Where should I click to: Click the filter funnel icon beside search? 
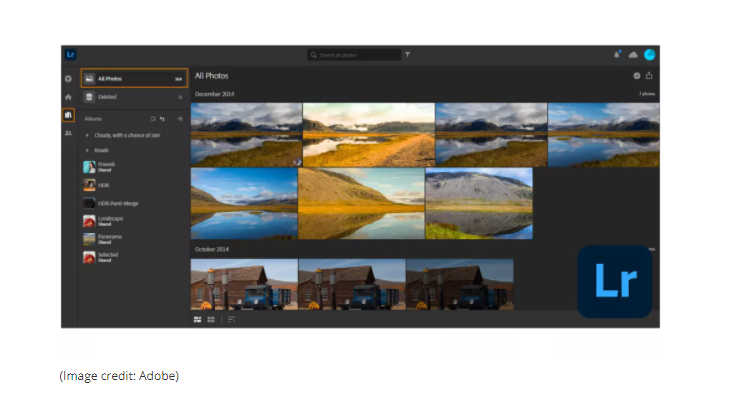[407, 55]
